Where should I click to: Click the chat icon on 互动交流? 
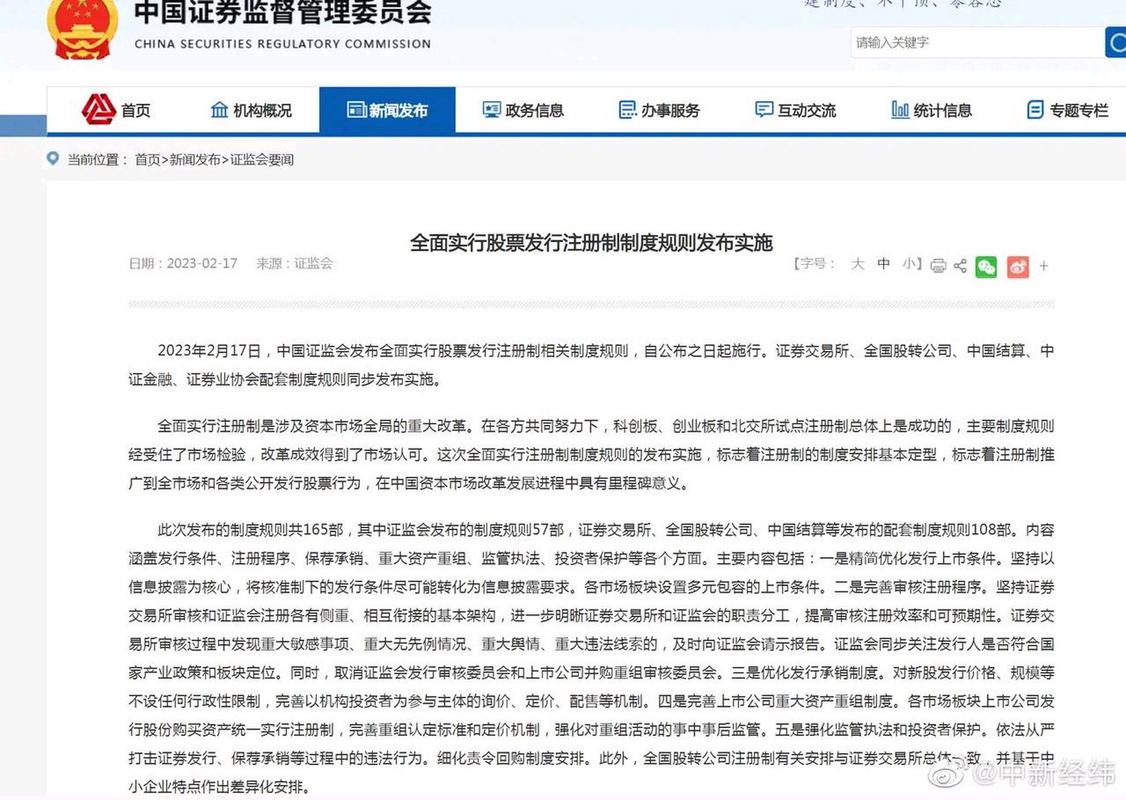763,110
